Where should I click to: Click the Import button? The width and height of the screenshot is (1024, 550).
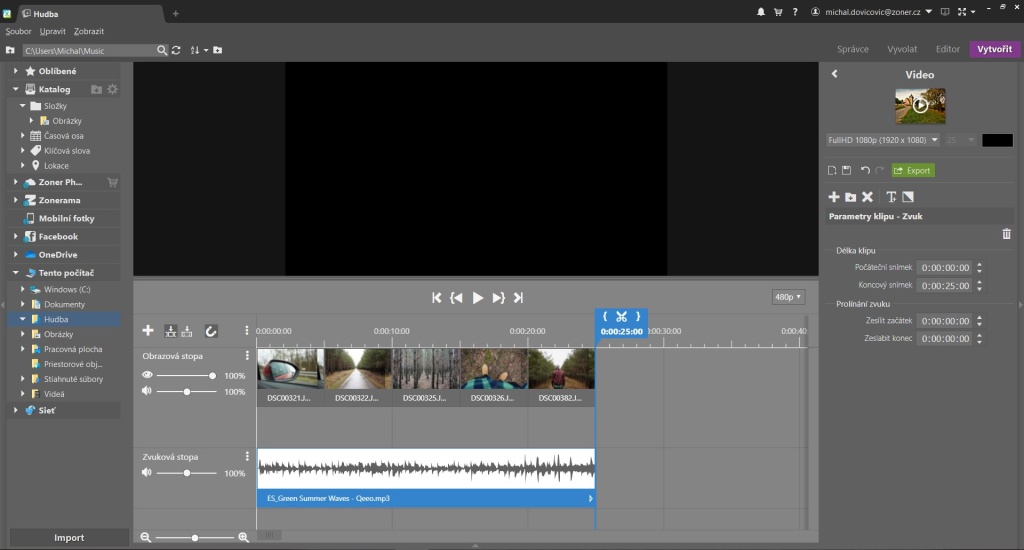click(69, 538)
